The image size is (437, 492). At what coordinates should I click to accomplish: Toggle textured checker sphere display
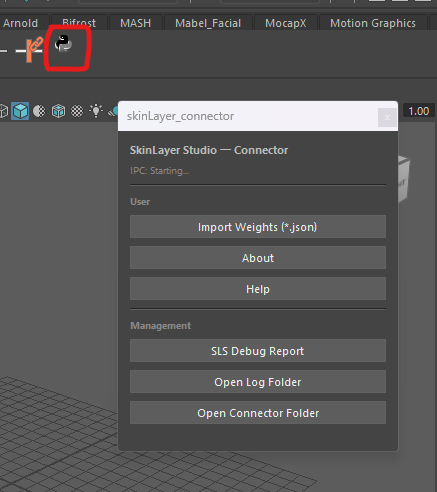77,111
